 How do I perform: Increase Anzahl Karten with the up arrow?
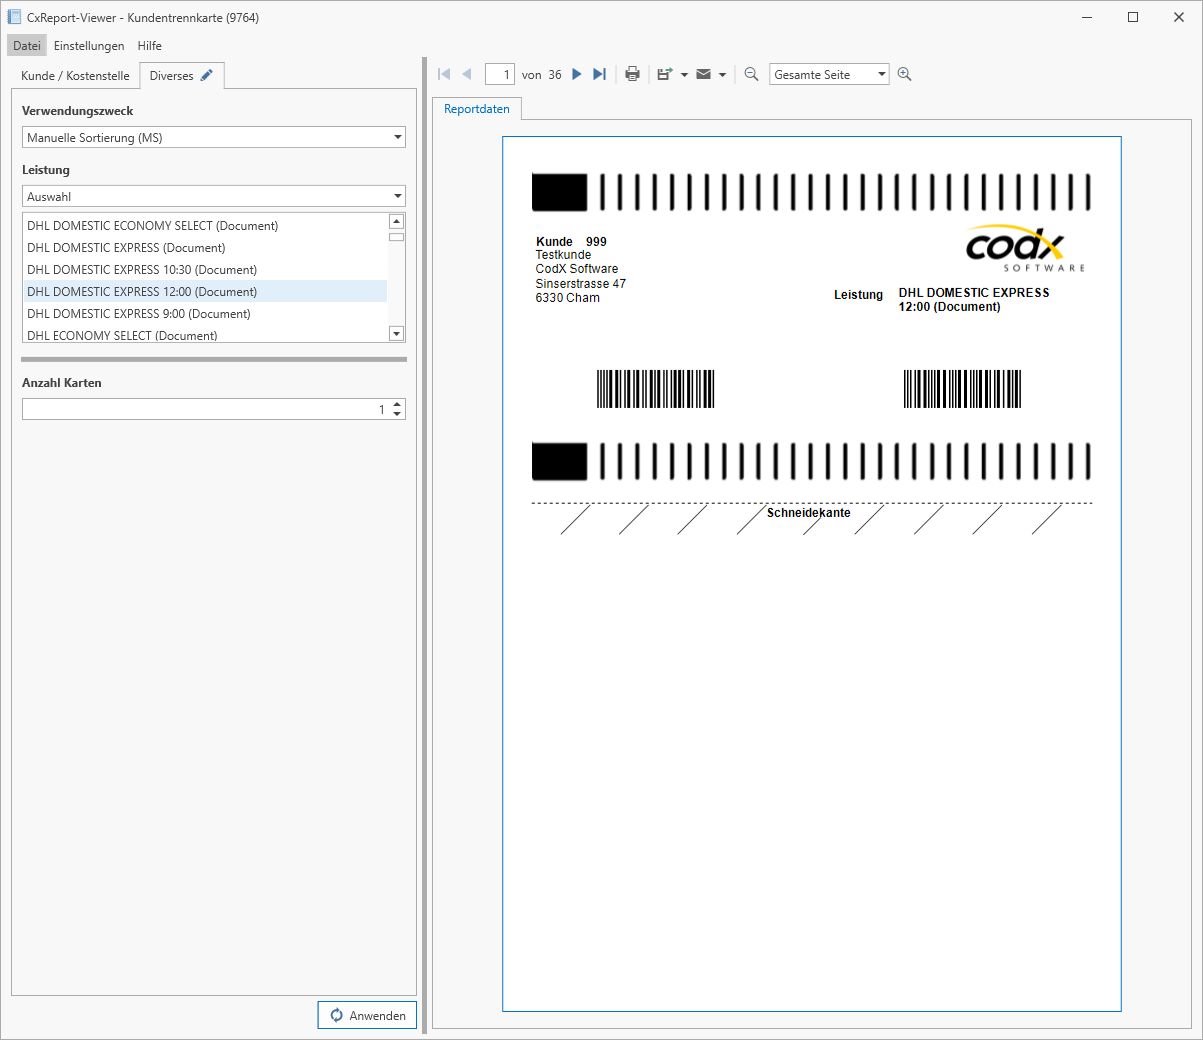[398, 404]
